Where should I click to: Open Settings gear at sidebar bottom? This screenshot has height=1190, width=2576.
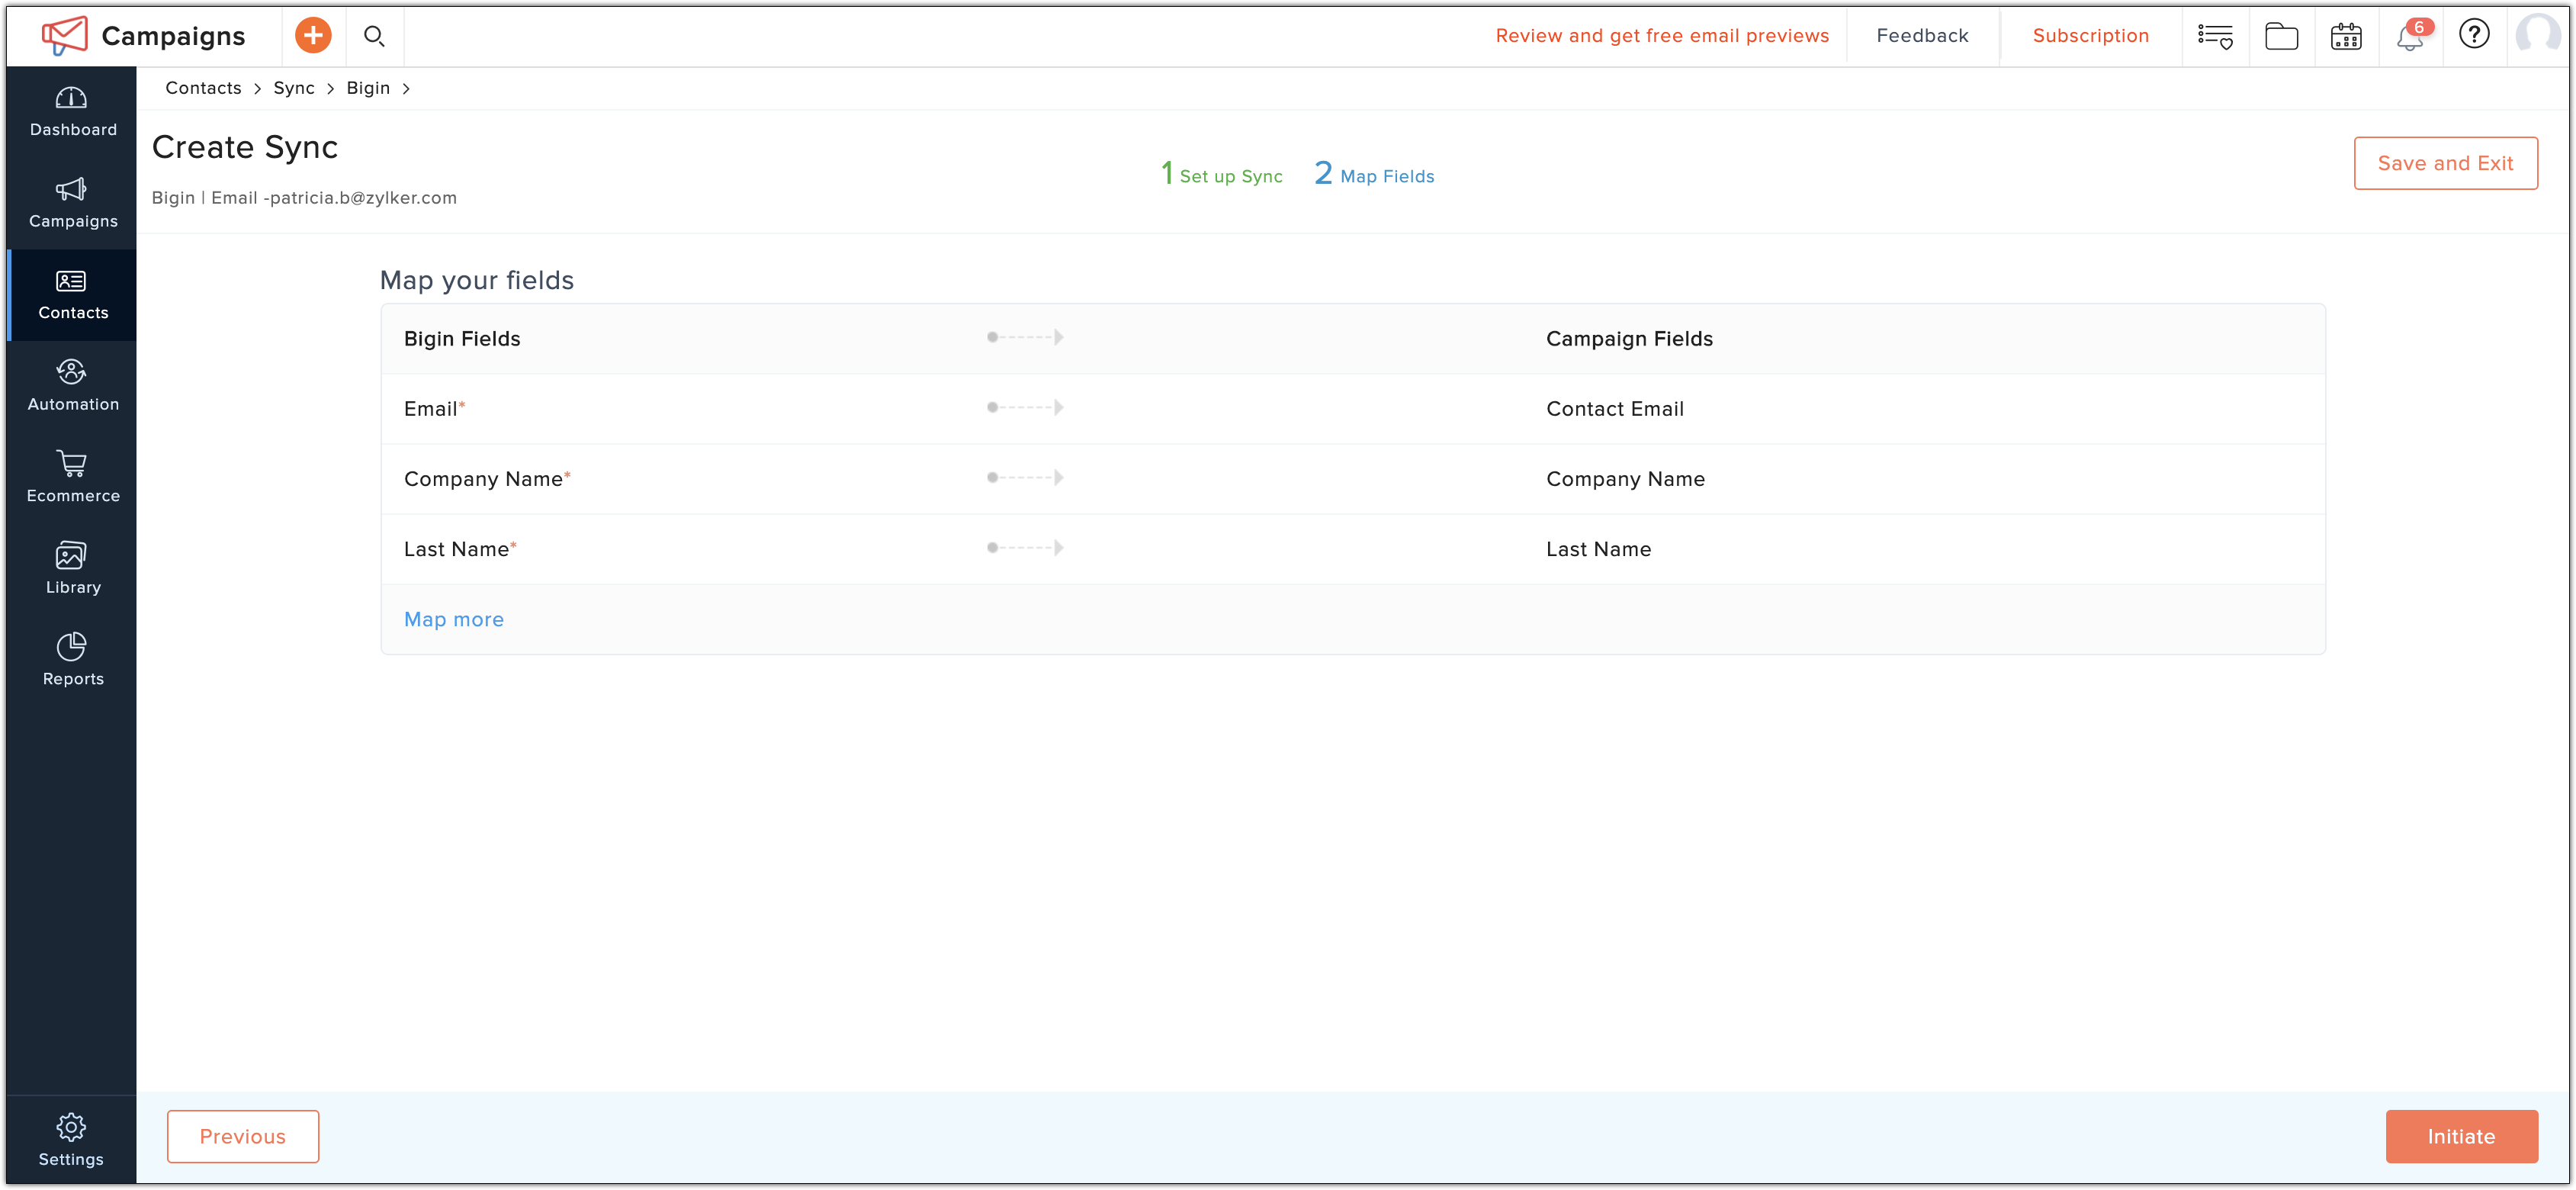pyautogui.click(x=71, y=1140)
